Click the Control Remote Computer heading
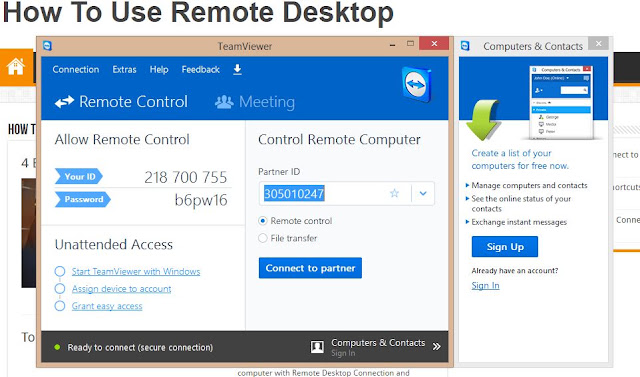This screenshot has height=377, width=640. 339,140
